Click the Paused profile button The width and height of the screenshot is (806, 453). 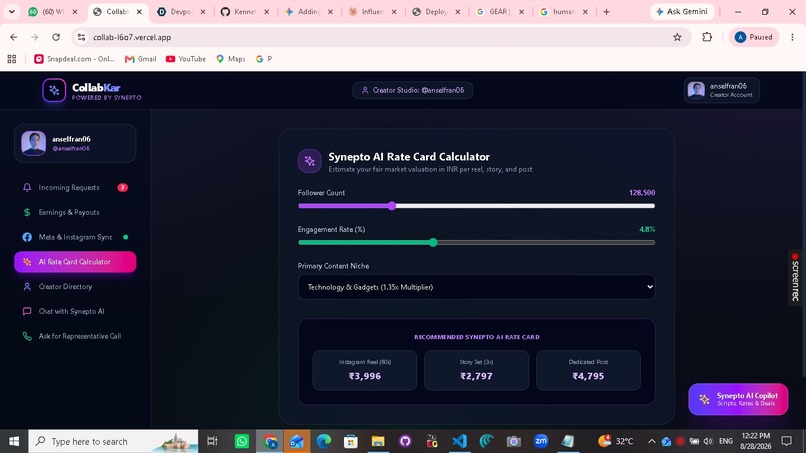(x=754, y=37)
